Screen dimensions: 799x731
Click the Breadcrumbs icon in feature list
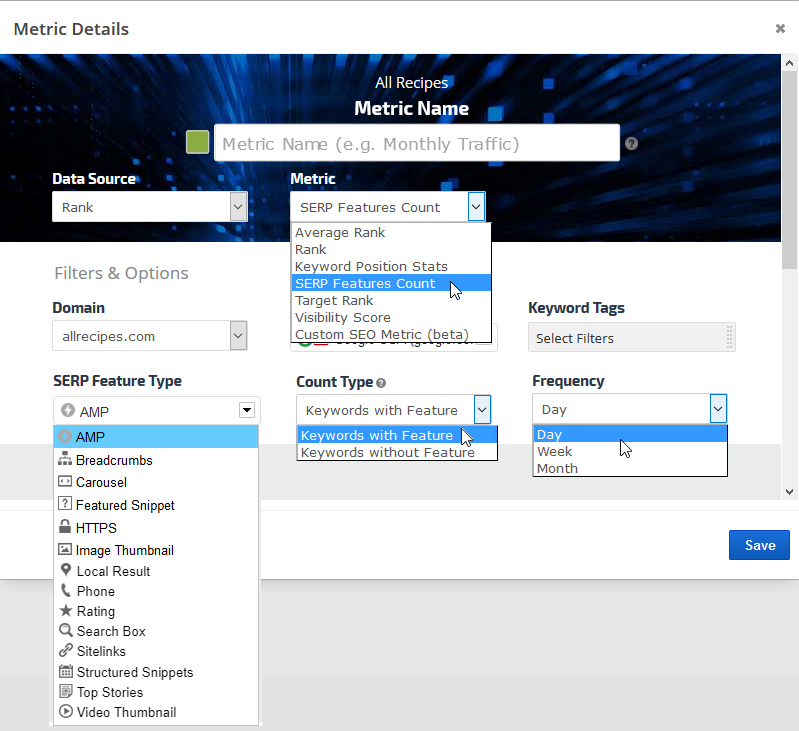65,461
